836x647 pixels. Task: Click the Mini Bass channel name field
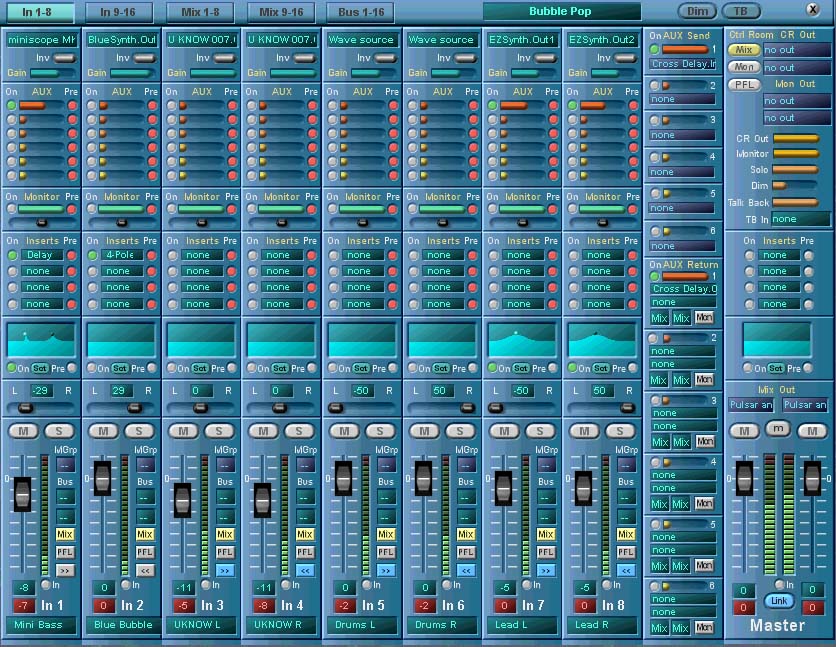[x=40, y=624]
